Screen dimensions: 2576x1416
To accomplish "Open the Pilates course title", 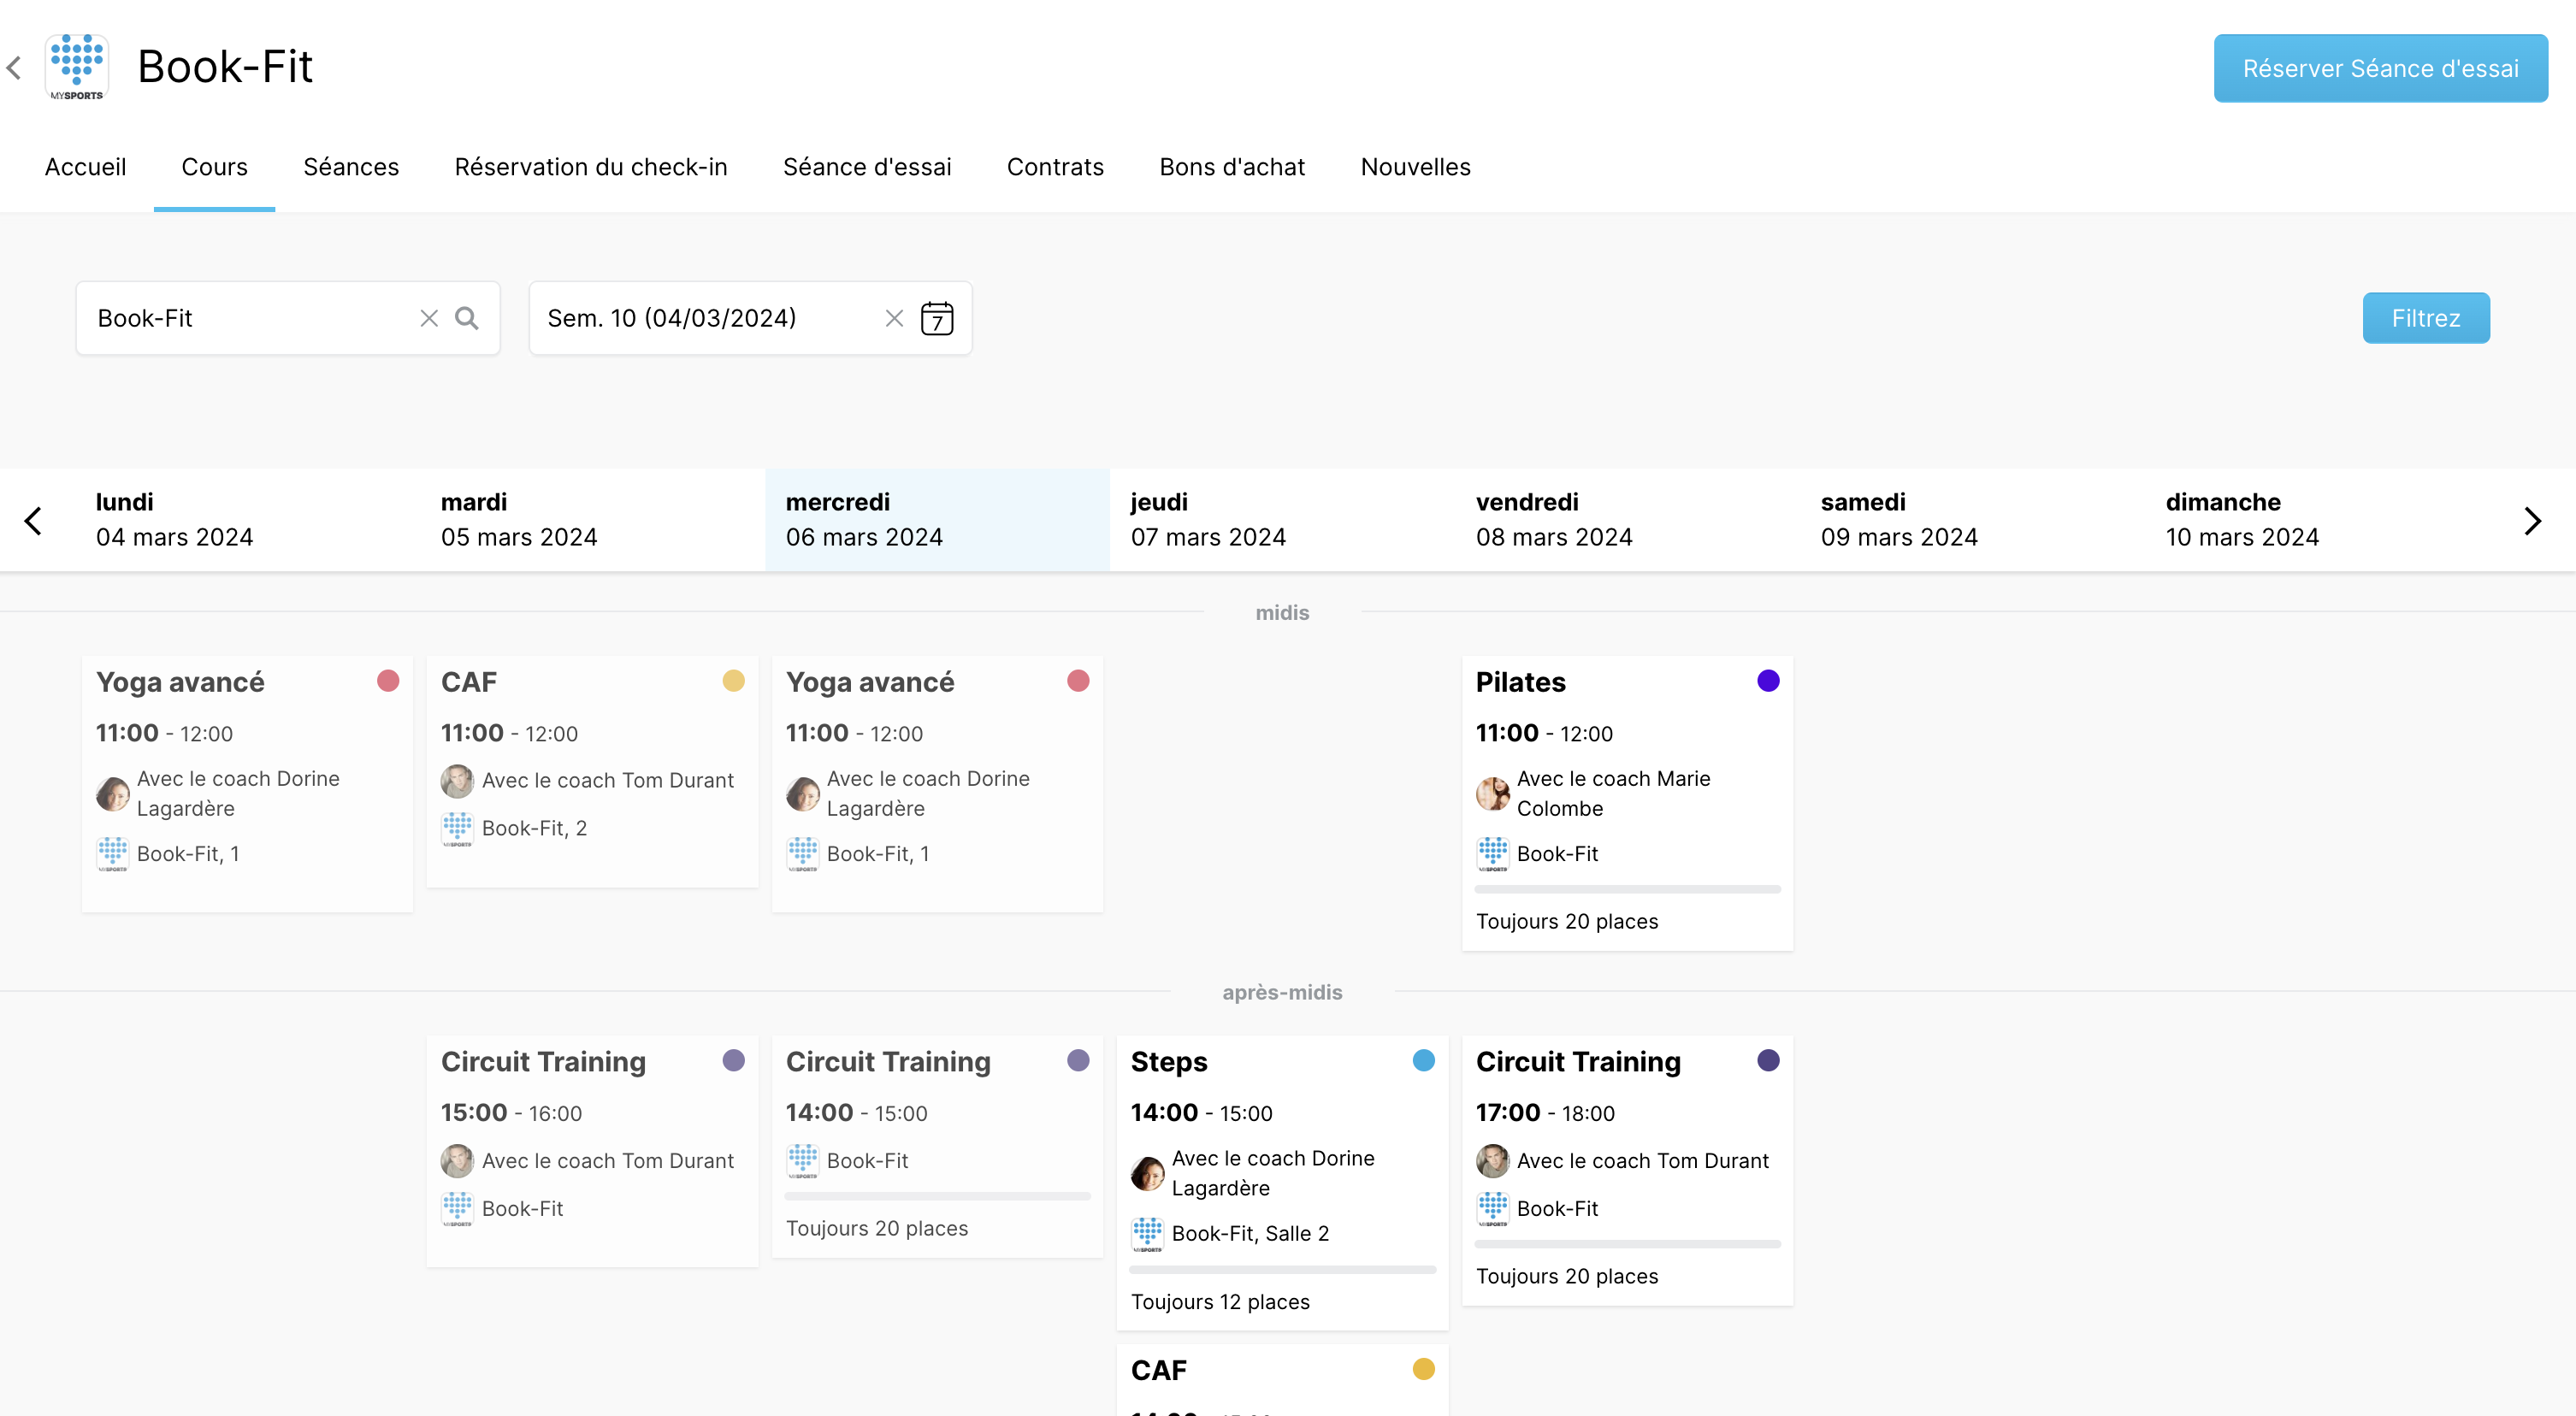I will pyautogui.click(x=1520, y=682).
